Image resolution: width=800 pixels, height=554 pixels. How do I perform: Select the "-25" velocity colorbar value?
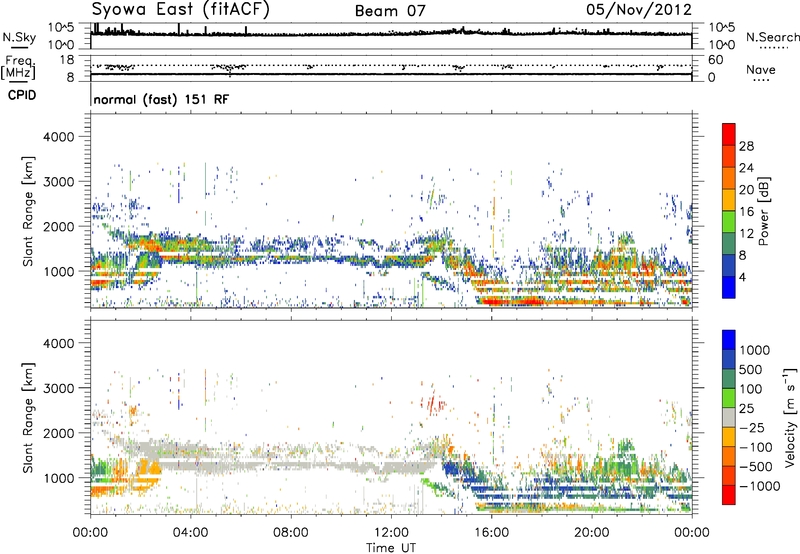coord(751,427)
